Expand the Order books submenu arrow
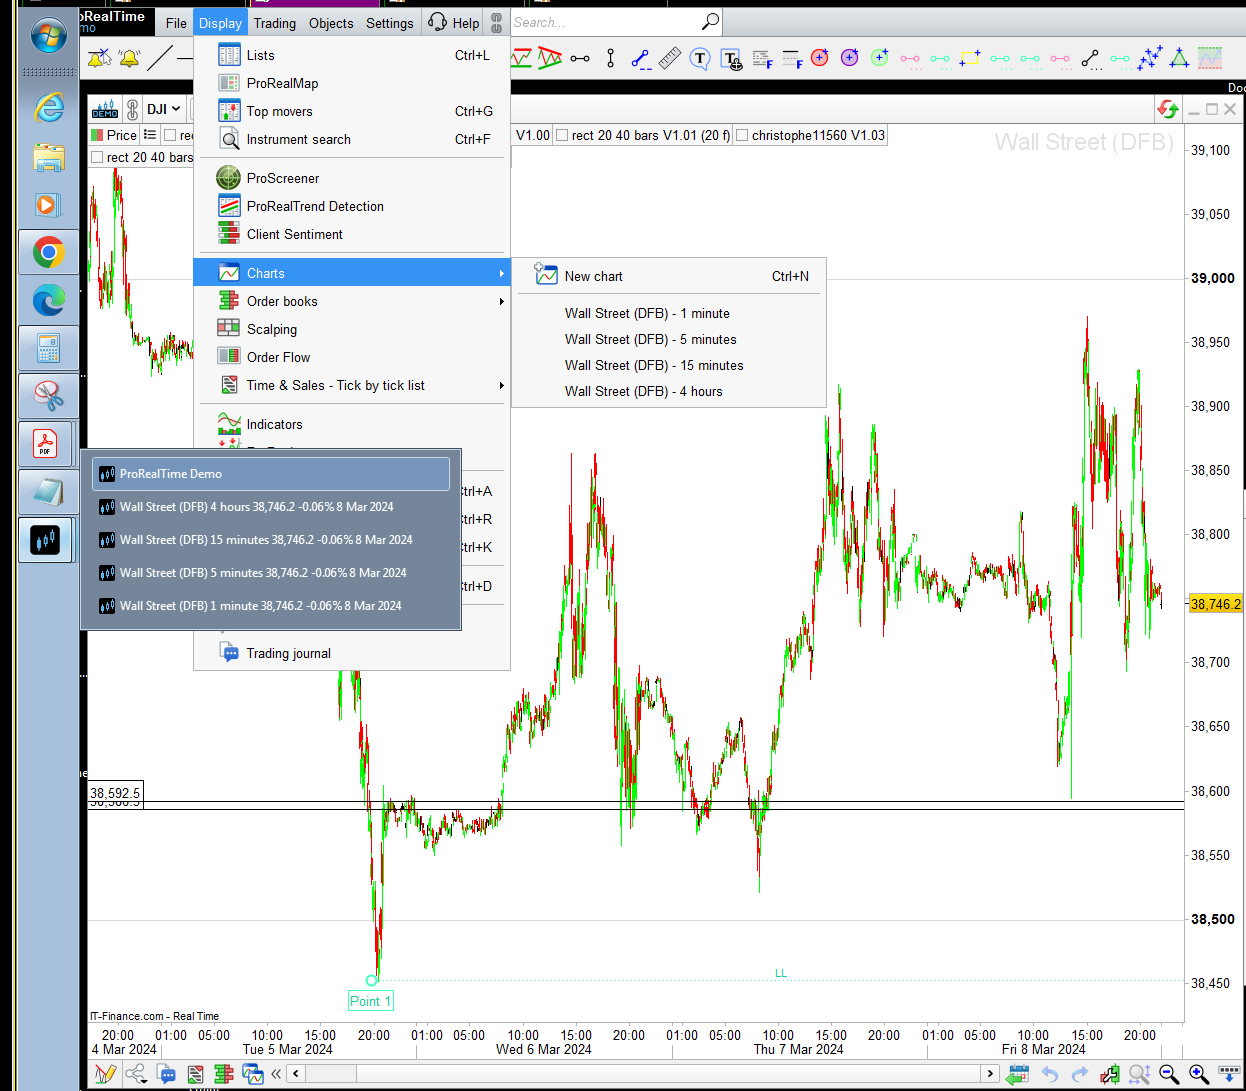The image size is (1246, 1091). click(x=501, y=301)
